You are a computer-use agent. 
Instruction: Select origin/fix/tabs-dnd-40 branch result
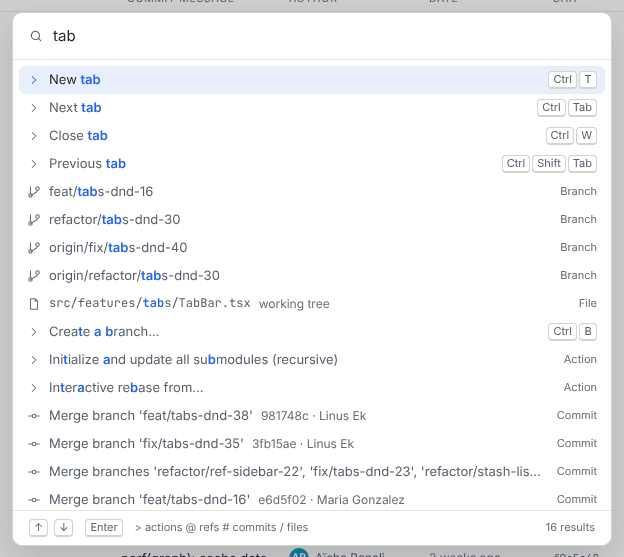[x=312, y=247]
